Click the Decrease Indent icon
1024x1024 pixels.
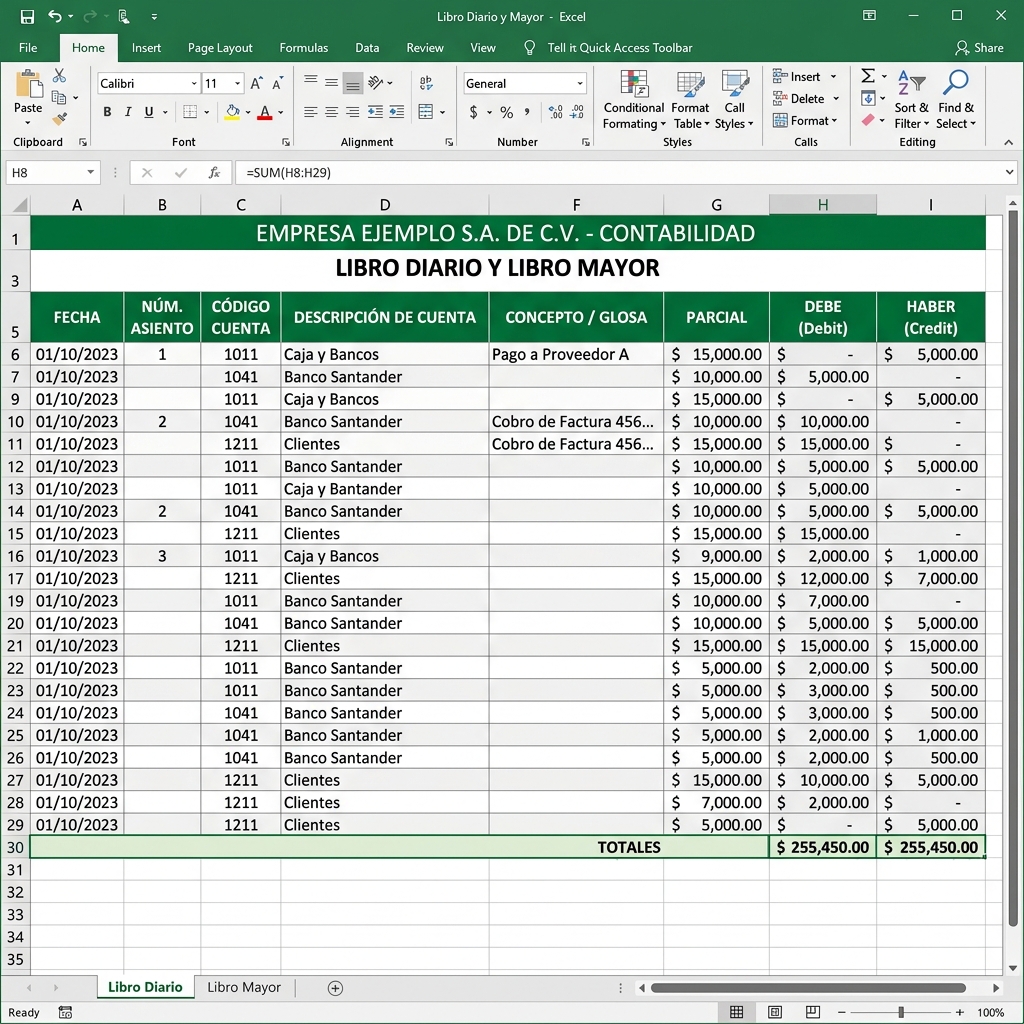click(376, 112)
